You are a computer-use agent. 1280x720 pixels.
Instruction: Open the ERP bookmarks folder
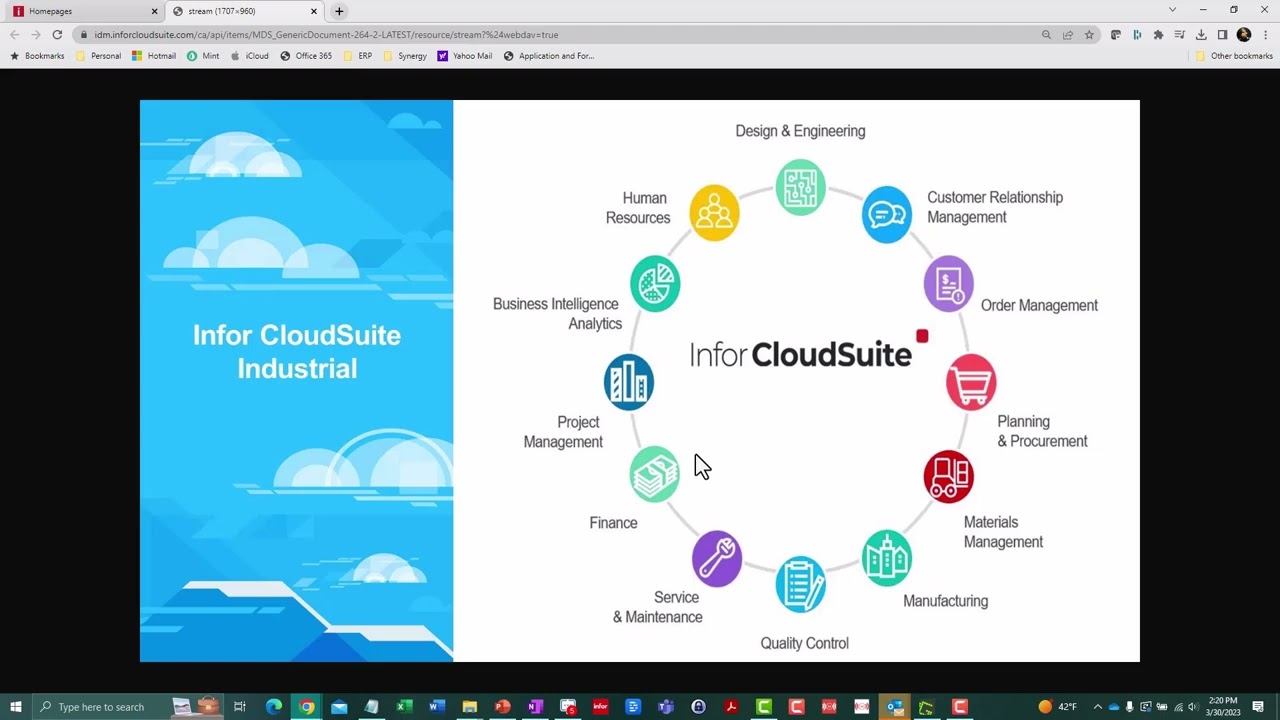coord(358,56)
